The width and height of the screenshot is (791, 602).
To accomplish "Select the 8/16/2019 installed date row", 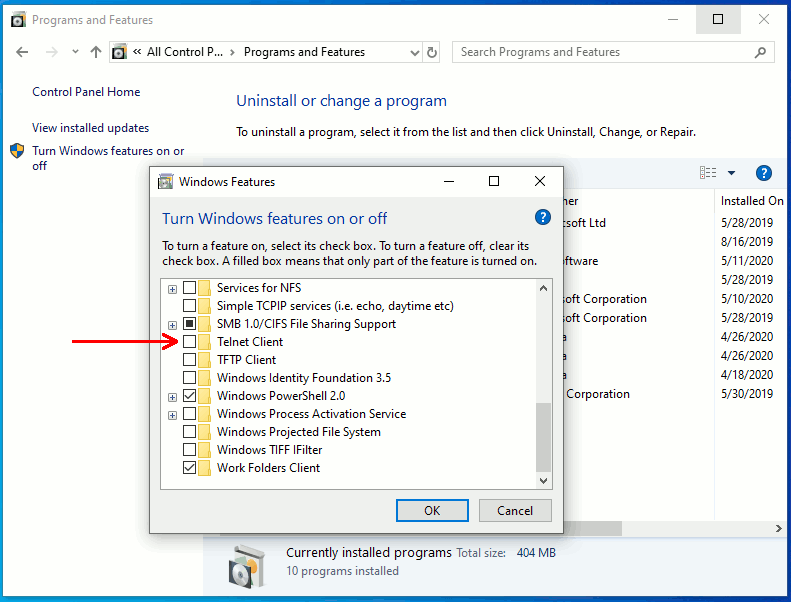I will pos(747,242).
